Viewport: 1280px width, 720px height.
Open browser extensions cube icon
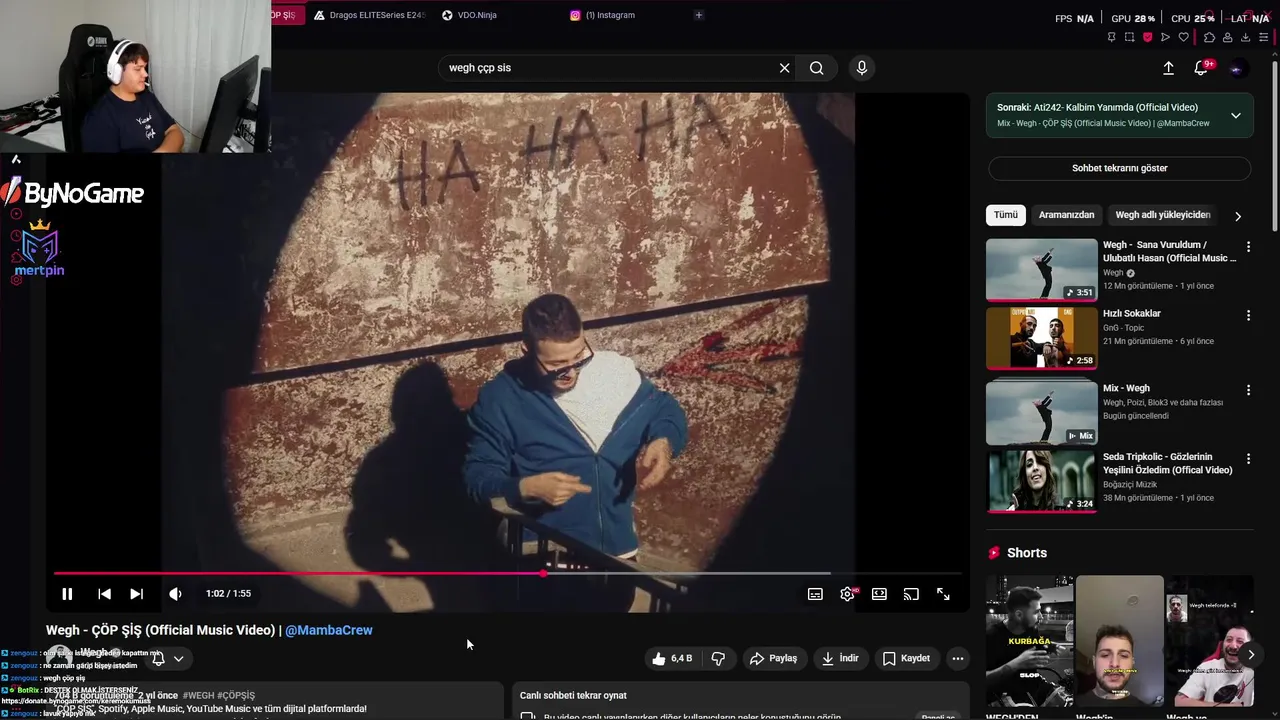click(x=1209, y=37)
